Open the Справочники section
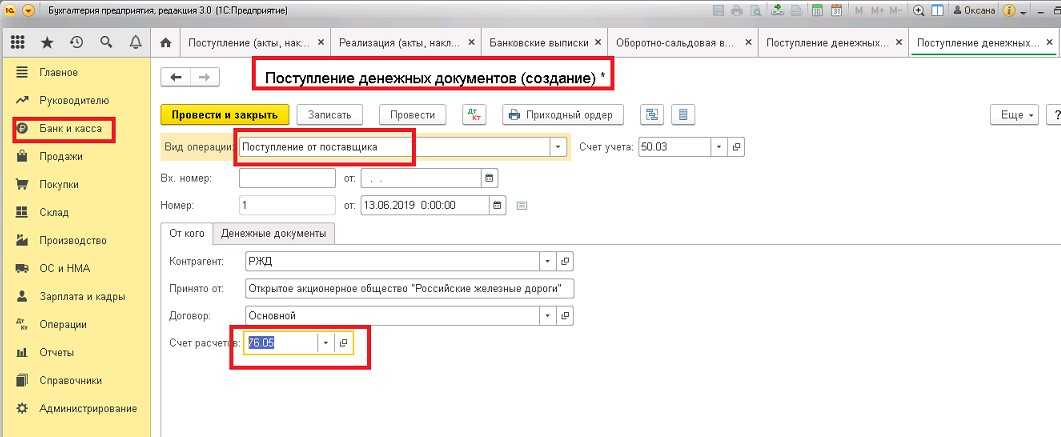The width and height of the screenshot is (1061, 437). click(x=70, y=380)
